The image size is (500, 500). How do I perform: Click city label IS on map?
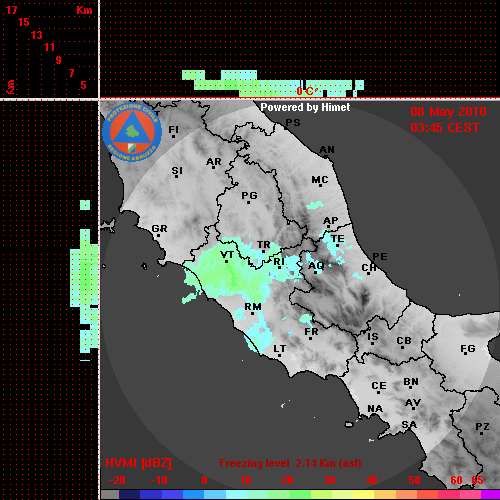point(373,337)
